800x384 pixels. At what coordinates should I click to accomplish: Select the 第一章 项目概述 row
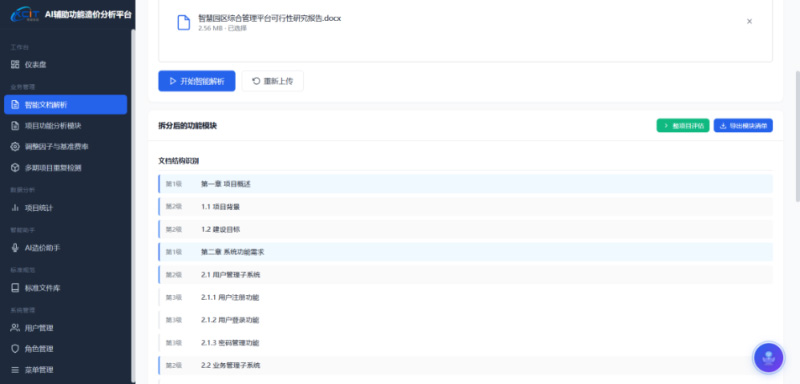pos(465,184)
